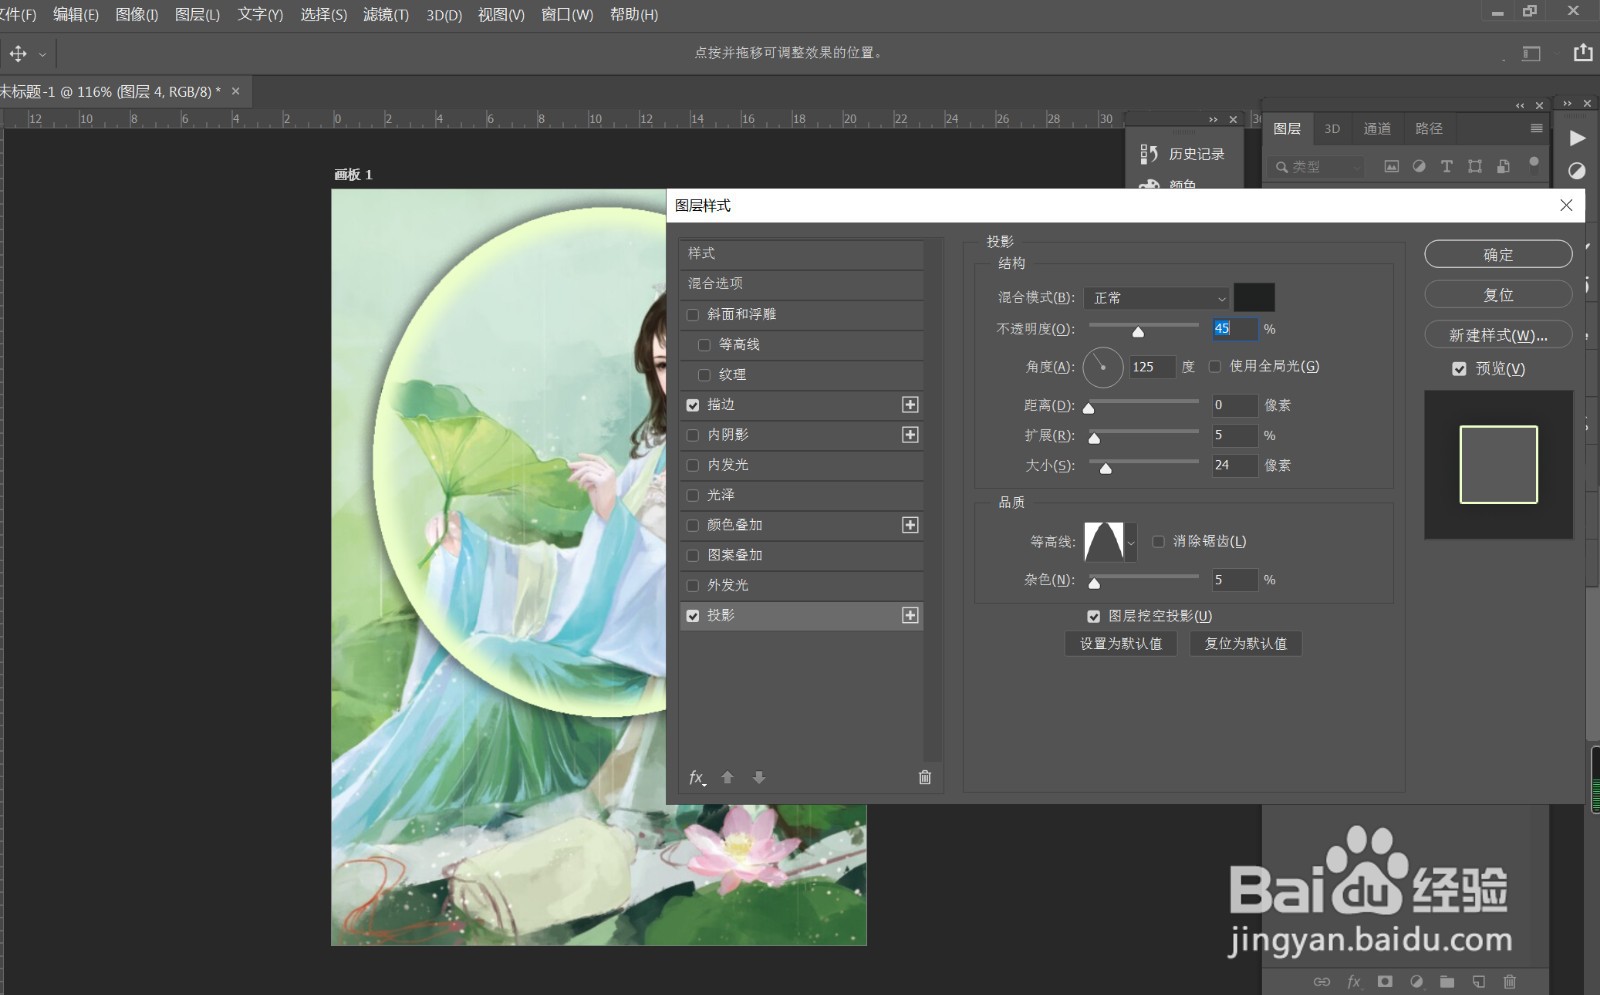1600x995 pixels.
Task: Open the Adjustments panel icon on right dock
Action: point(1577,171)
